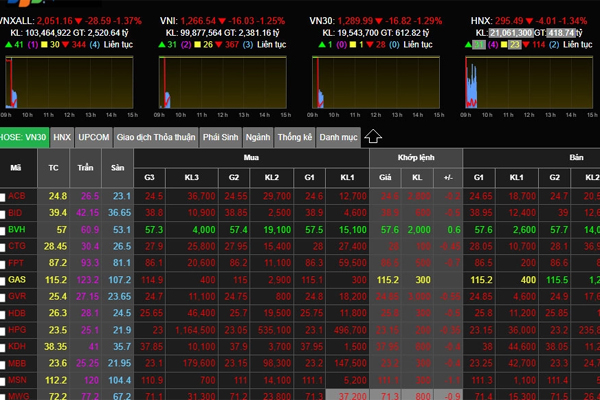The image size is (600, 400).
Task: Open the Ngành dropdown tab
Action: pyautogui.click(x=257, y=136)
